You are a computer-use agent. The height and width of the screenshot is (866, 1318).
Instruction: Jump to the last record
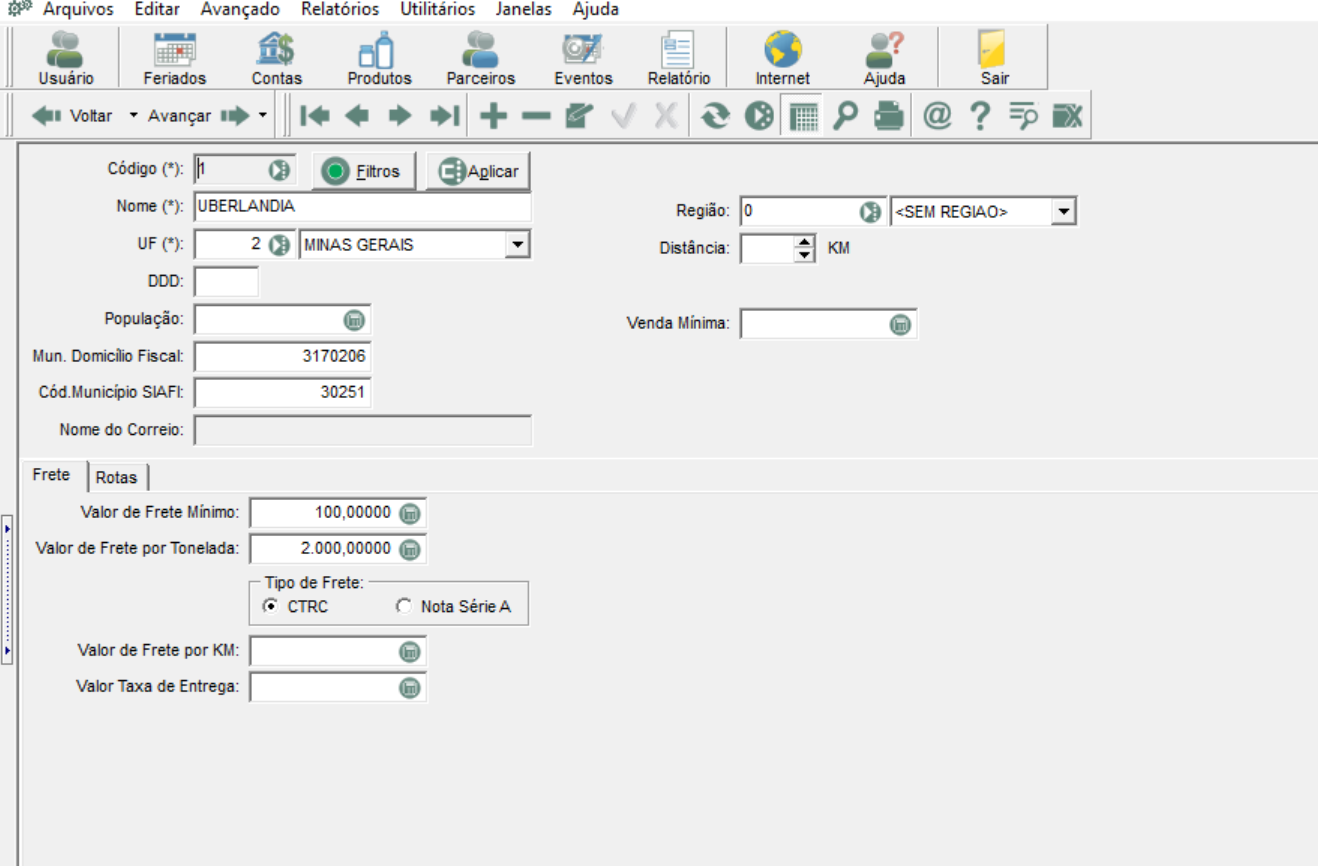pos(444,116)
